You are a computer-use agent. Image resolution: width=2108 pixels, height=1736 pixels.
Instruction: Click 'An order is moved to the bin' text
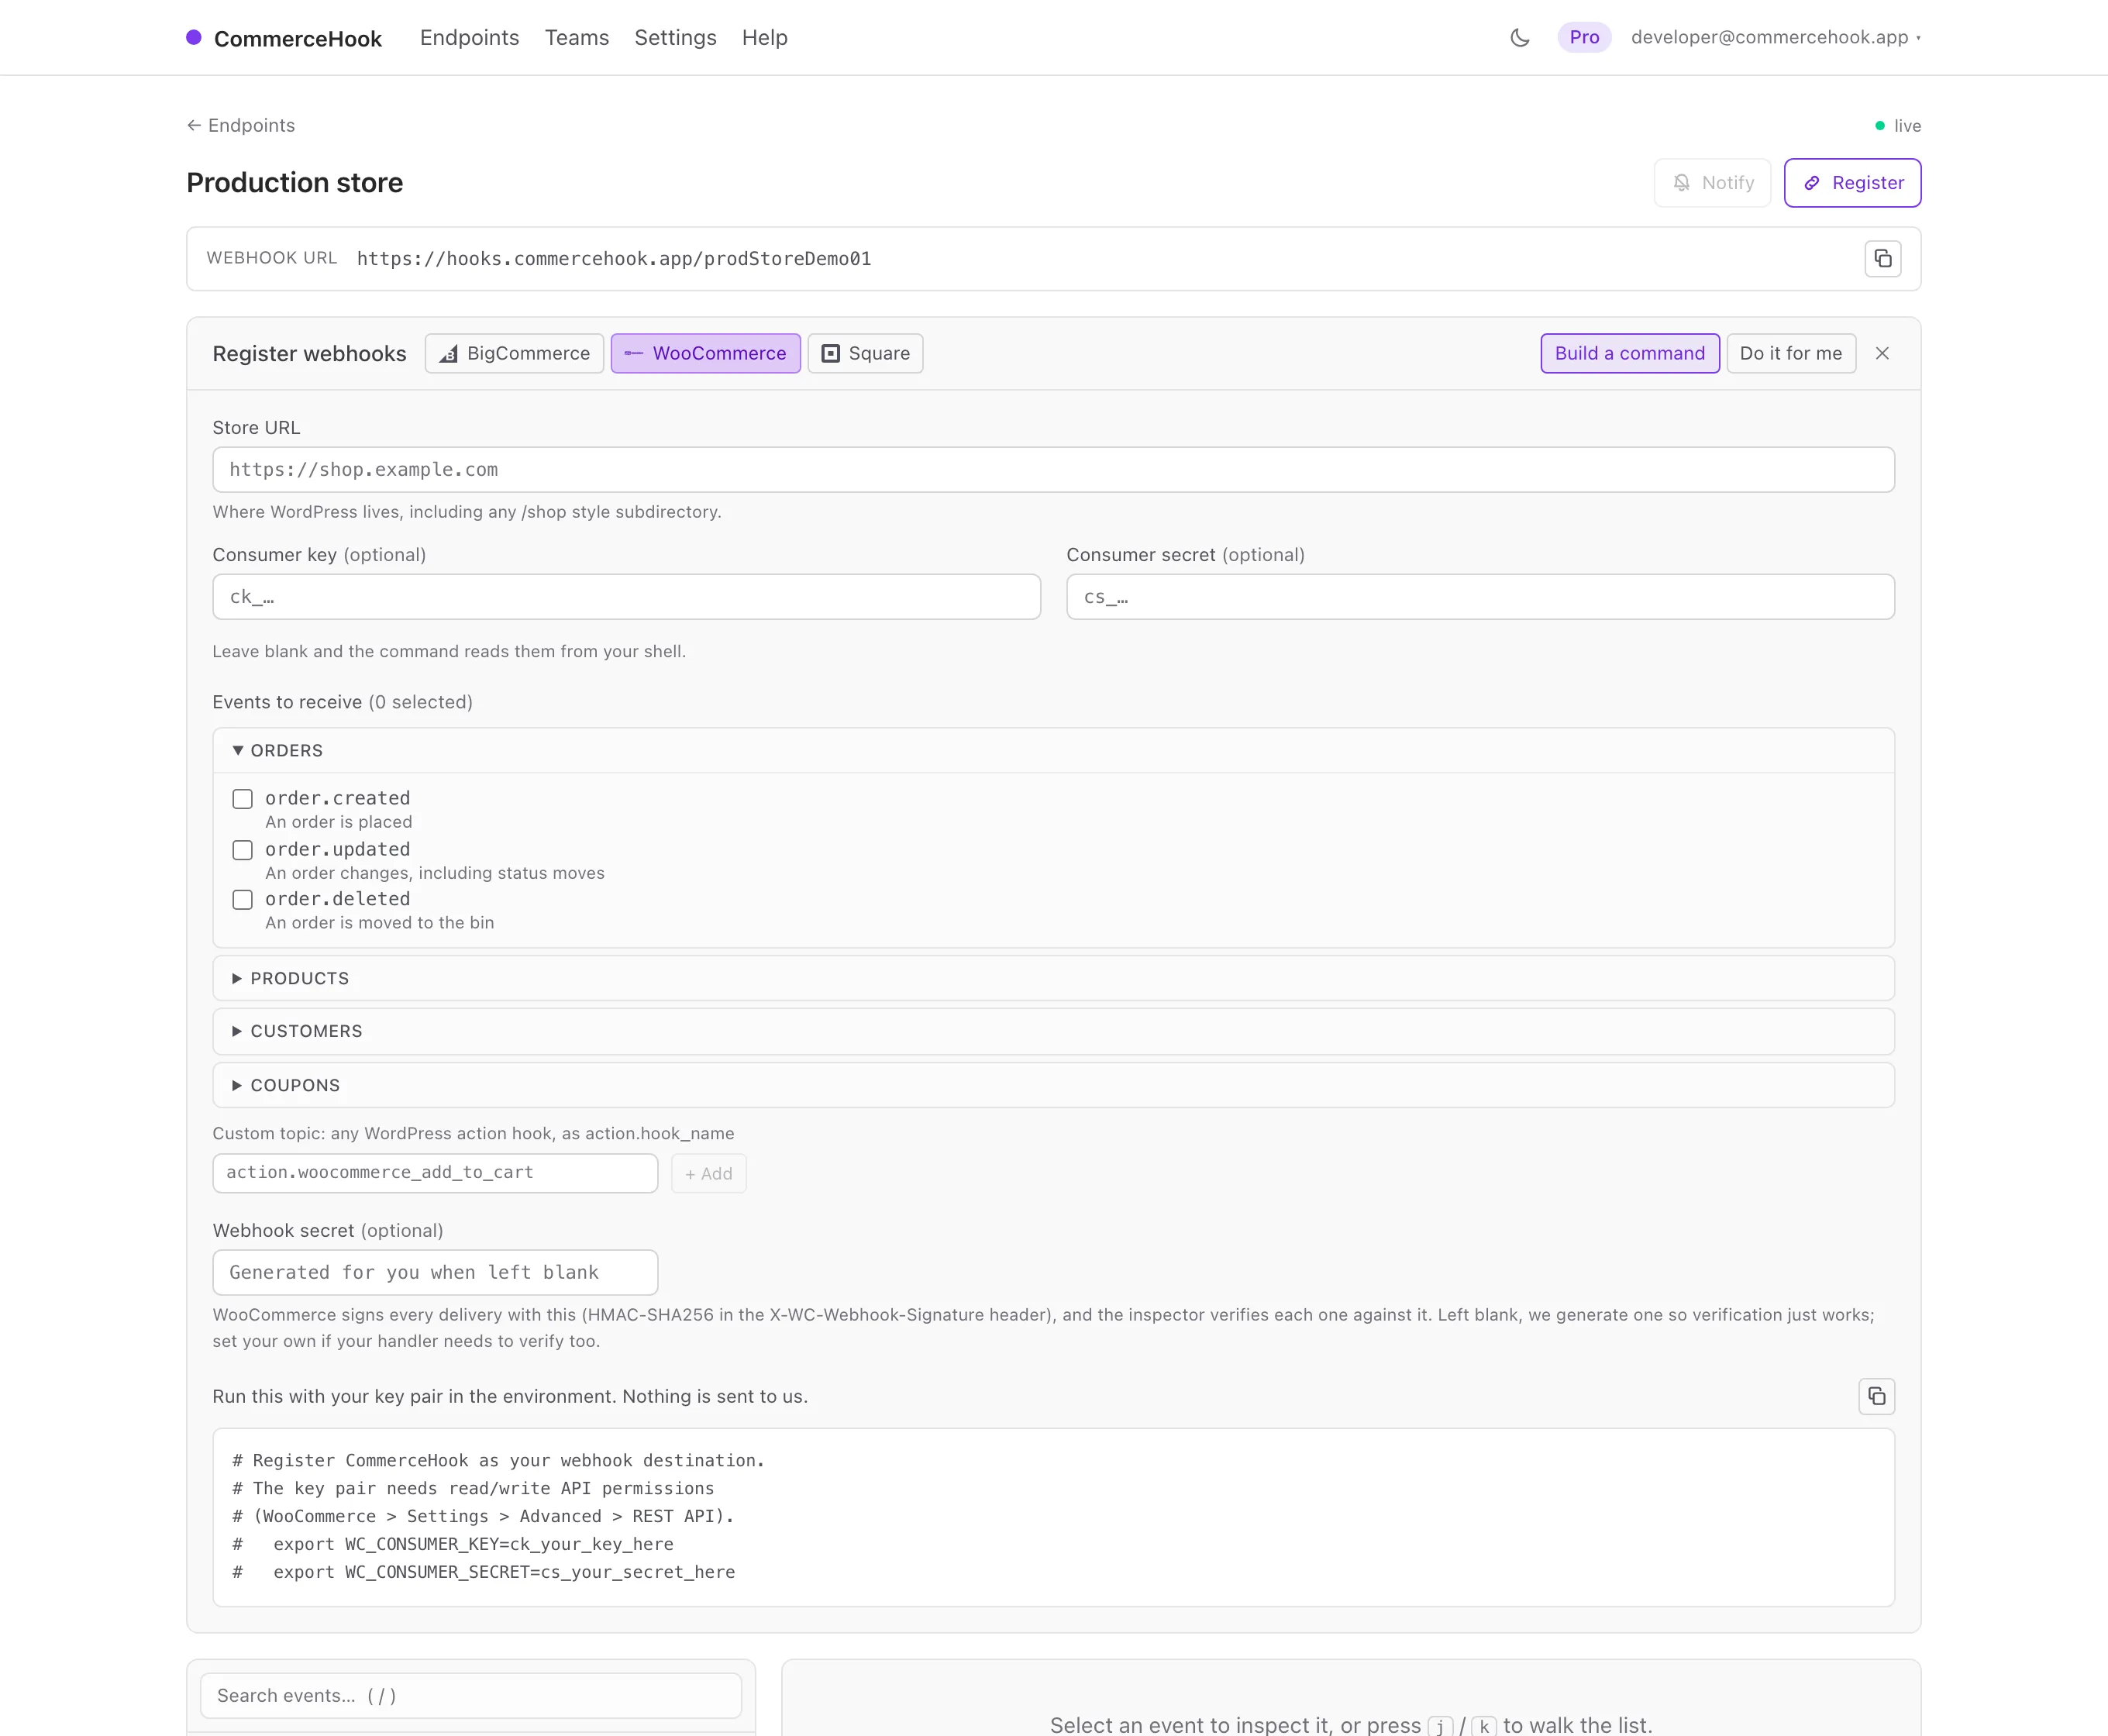tap(380, 923)
